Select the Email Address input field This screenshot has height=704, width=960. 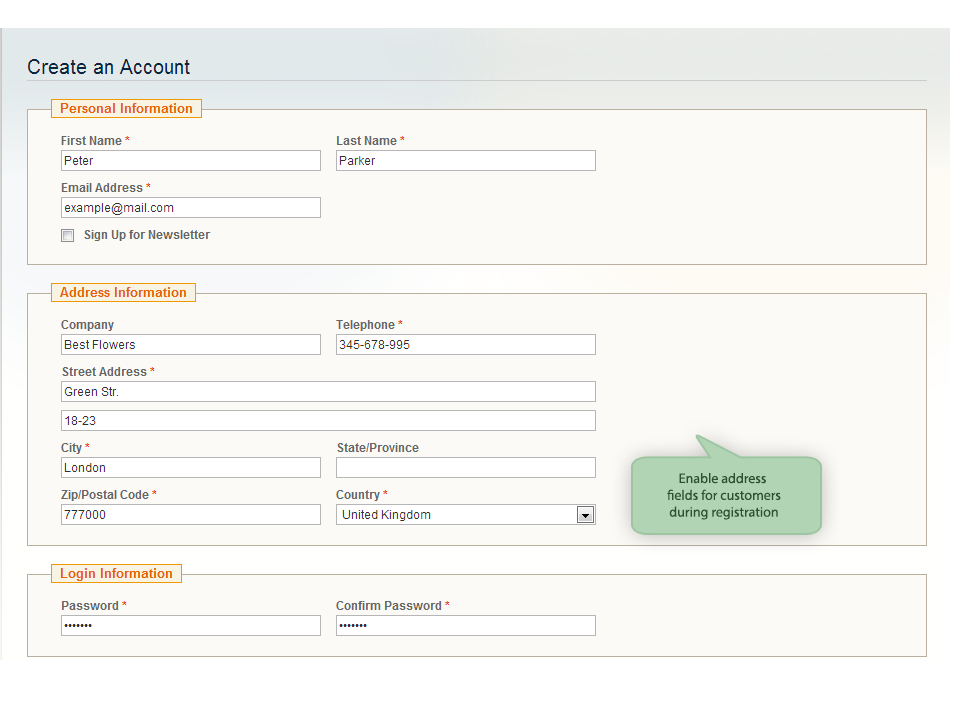pyautogui.click(x=190, y=208)
